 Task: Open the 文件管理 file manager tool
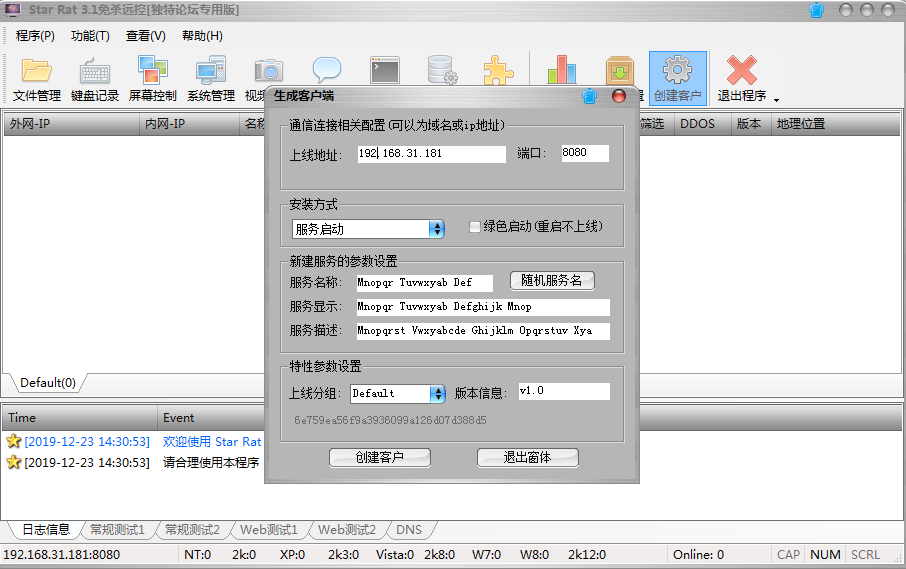click(36, 79)
